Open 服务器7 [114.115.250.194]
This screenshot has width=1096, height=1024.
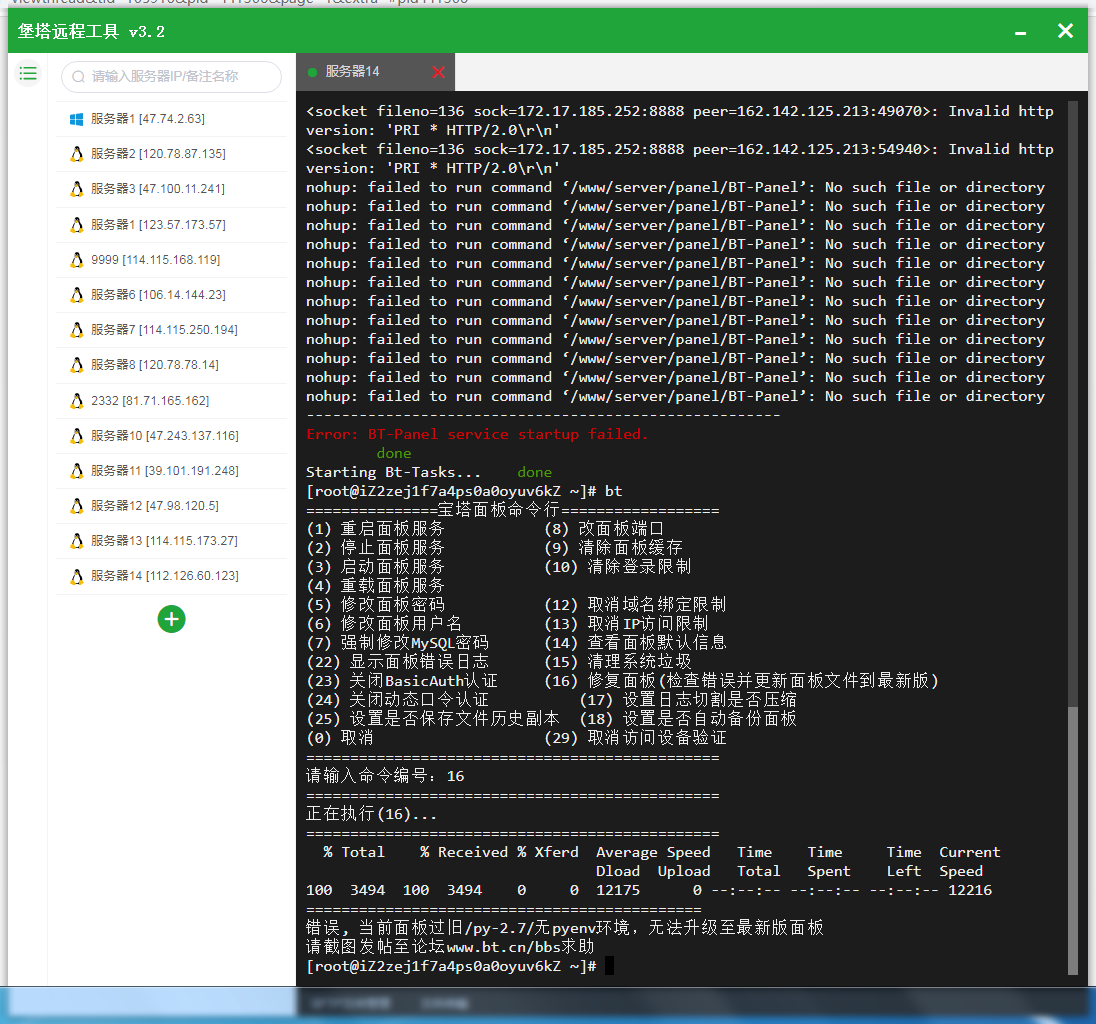click(x=171, y=330)
